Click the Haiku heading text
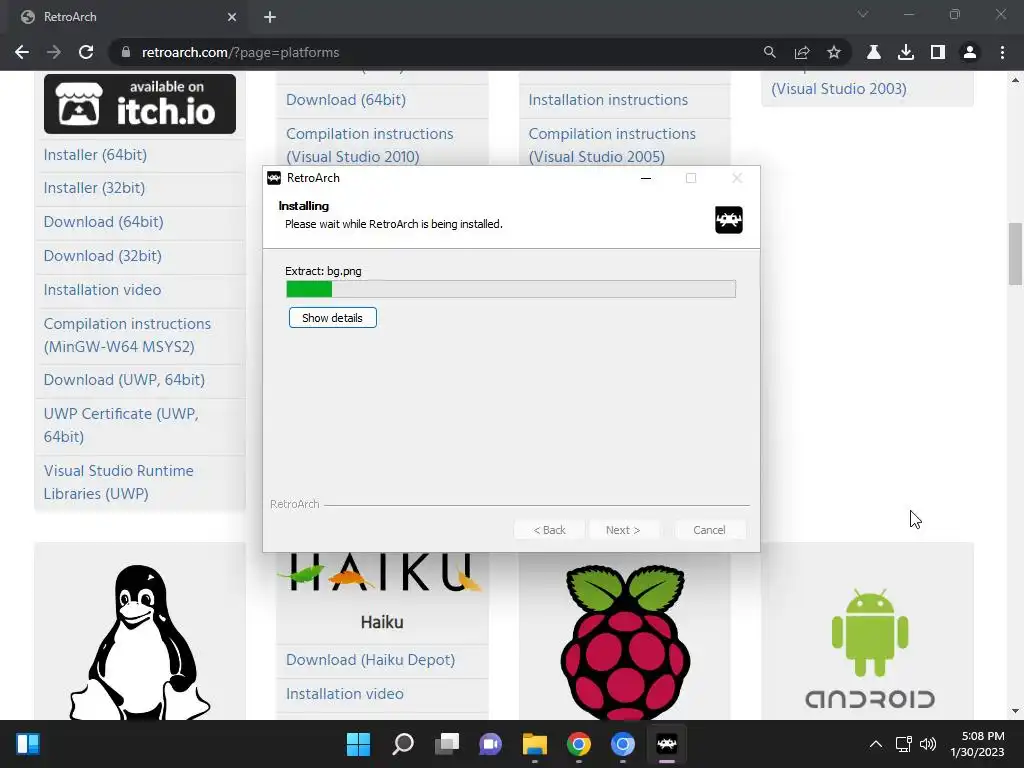Screen dimensions: 1024x768 coord(382,622)
